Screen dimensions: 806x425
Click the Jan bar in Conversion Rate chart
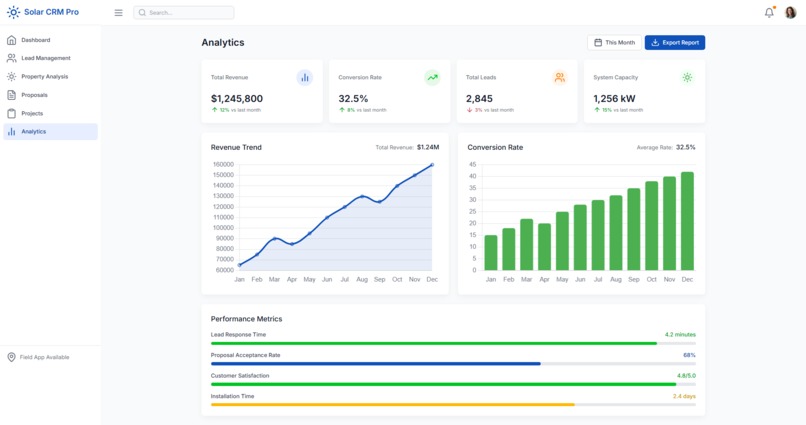(x=491, y=253)
